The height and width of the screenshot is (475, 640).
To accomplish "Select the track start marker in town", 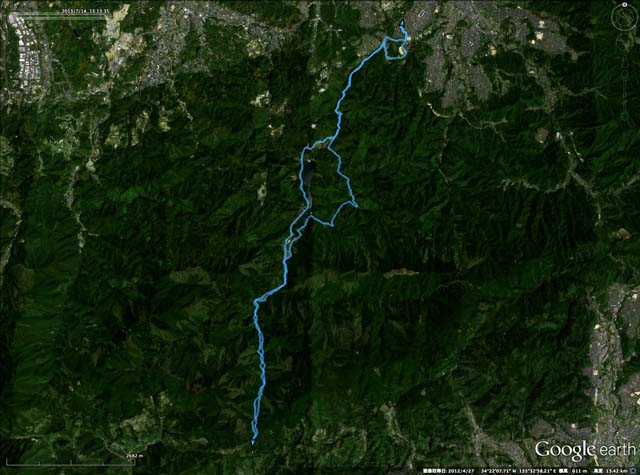I will click(402, 23).
